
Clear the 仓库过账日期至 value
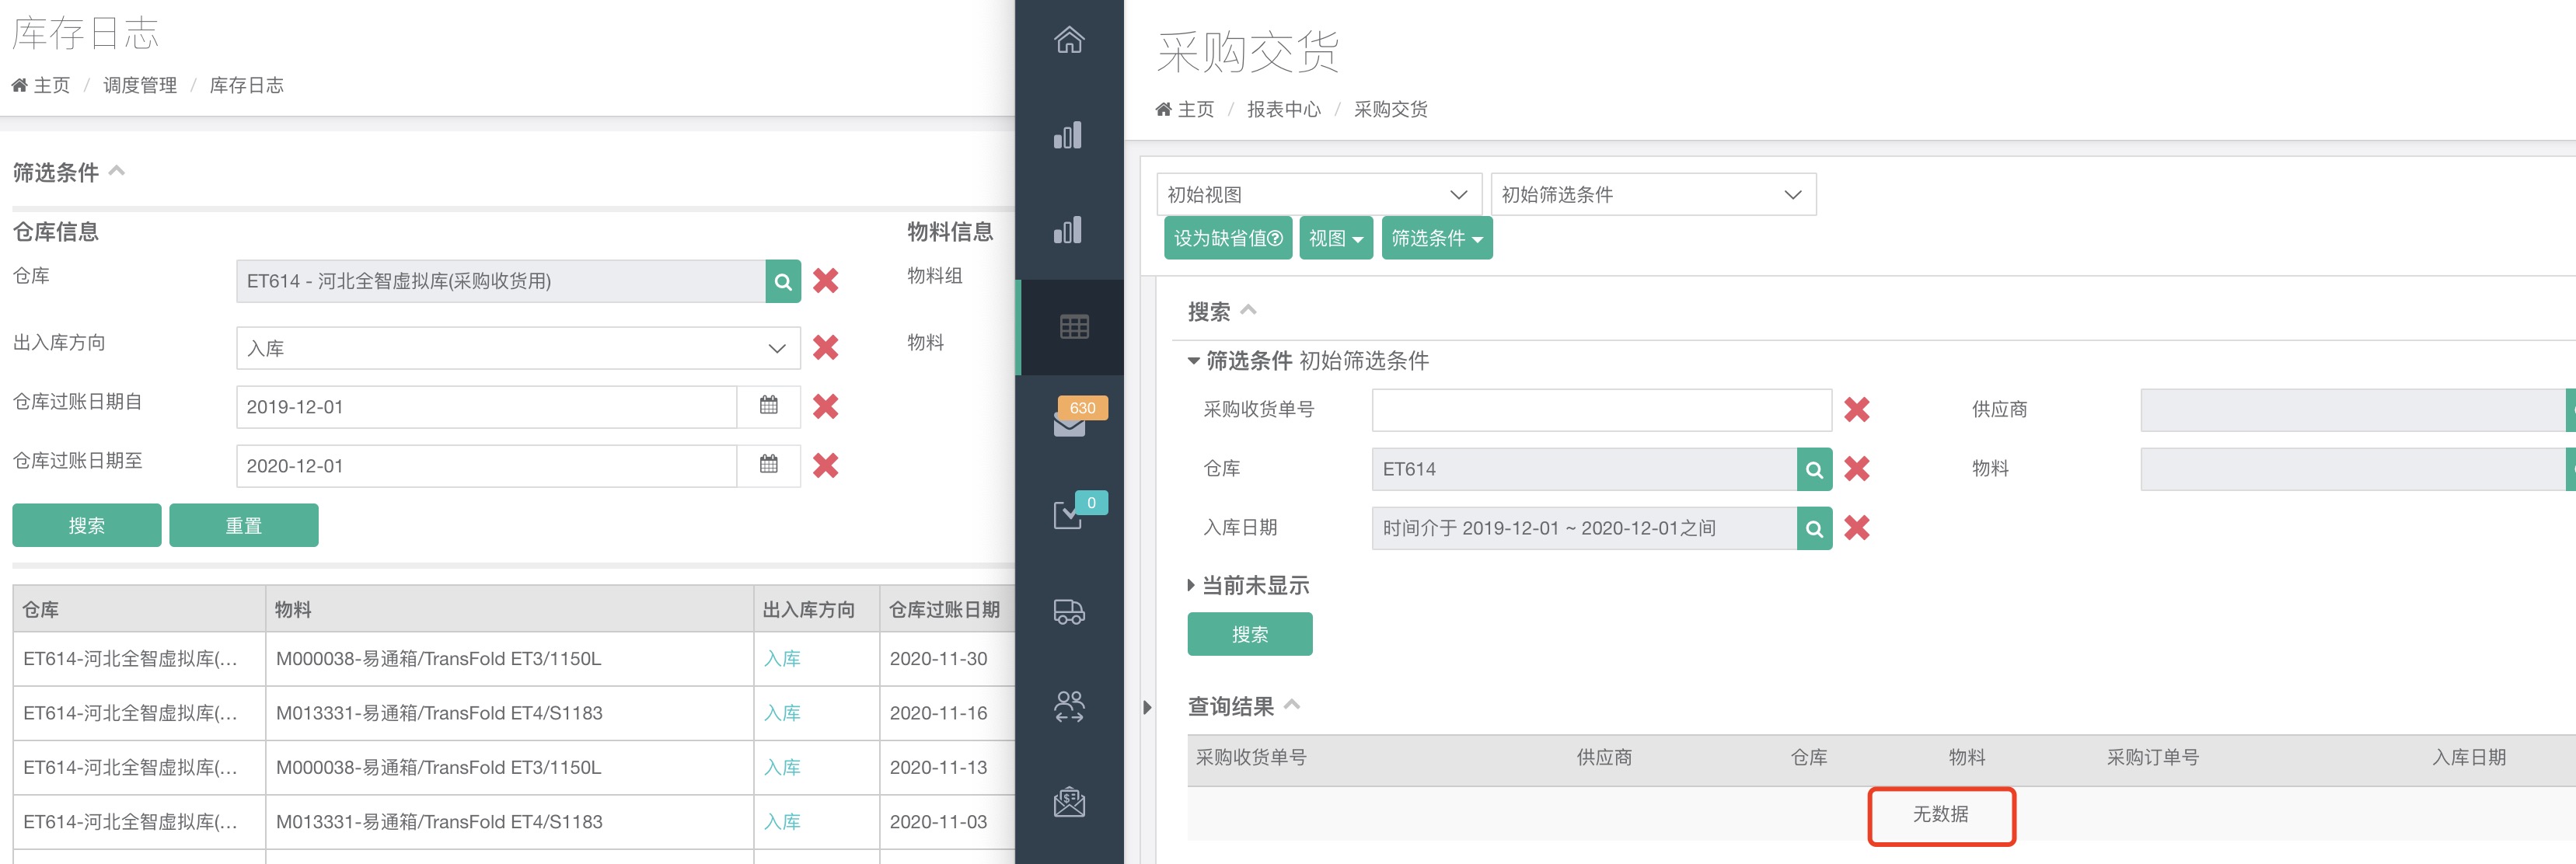coord(825,465)
